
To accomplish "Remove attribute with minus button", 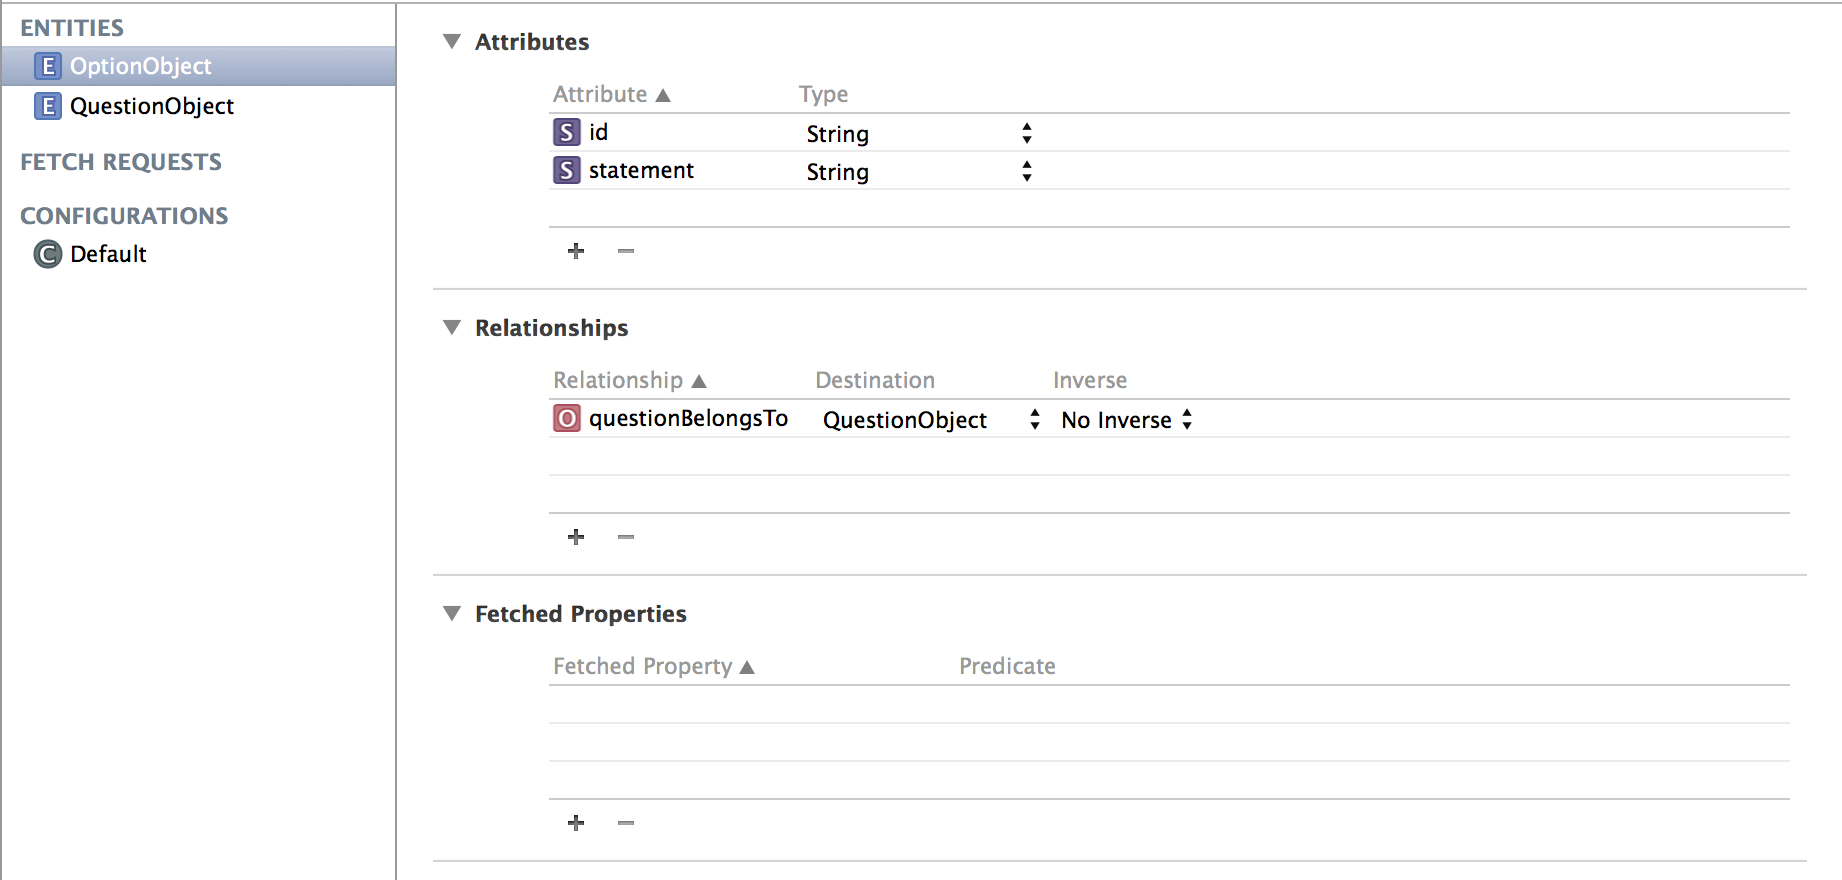I will point(626,251).
